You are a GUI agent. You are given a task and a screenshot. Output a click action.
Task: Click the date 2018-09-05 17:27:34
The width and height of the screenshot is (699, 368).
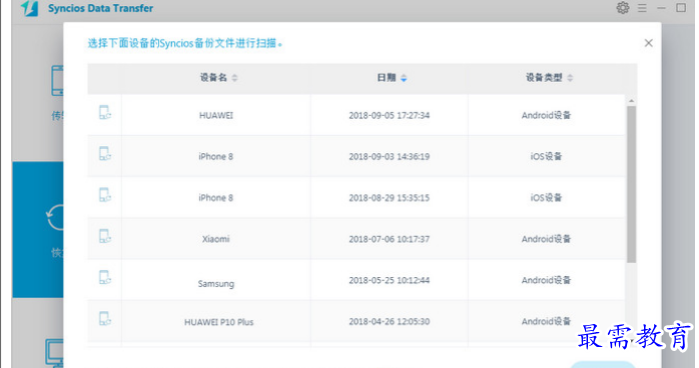coord(389,116)
